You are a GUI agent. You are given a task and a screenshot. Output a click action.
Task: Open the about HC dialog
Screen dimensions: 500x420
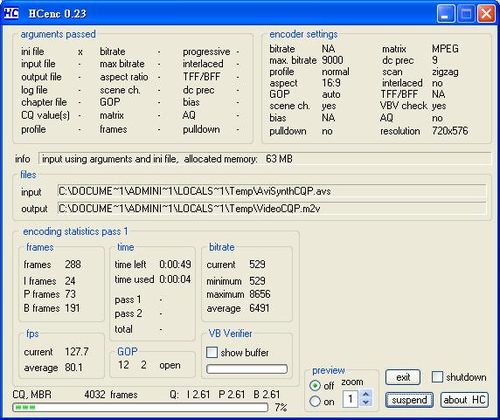click(x=464, y=400)
